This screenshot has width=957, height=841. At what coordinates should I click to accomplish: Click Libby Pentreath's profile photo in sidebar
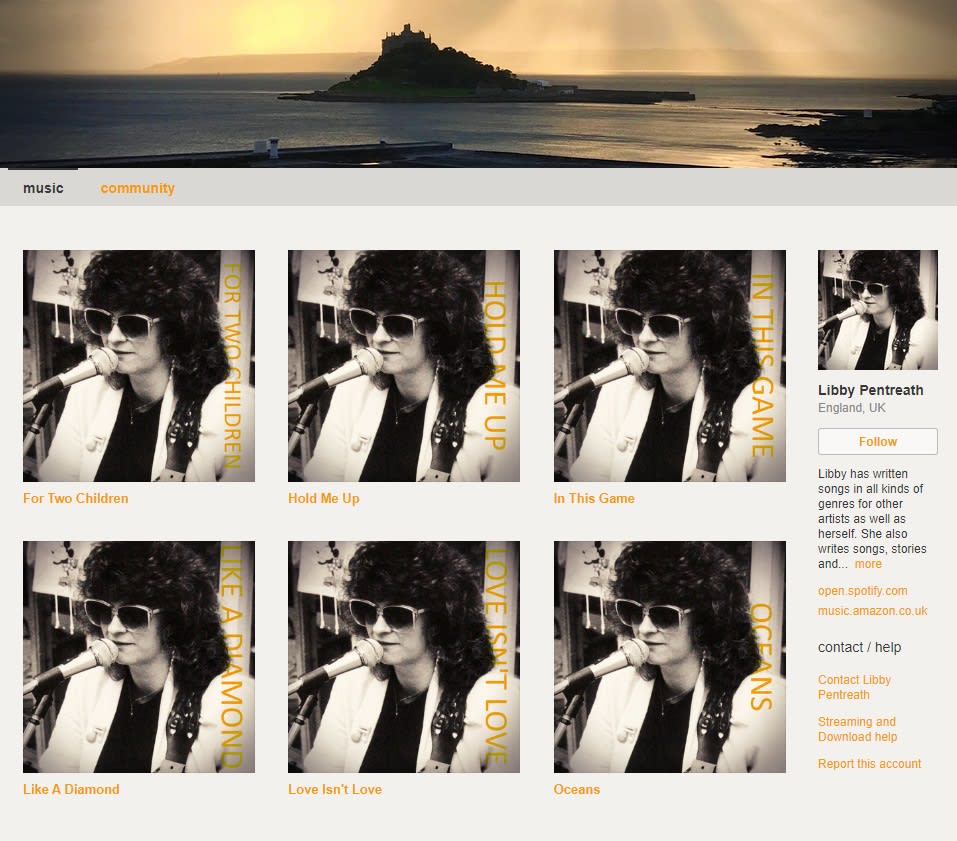[x=877, y=310]
